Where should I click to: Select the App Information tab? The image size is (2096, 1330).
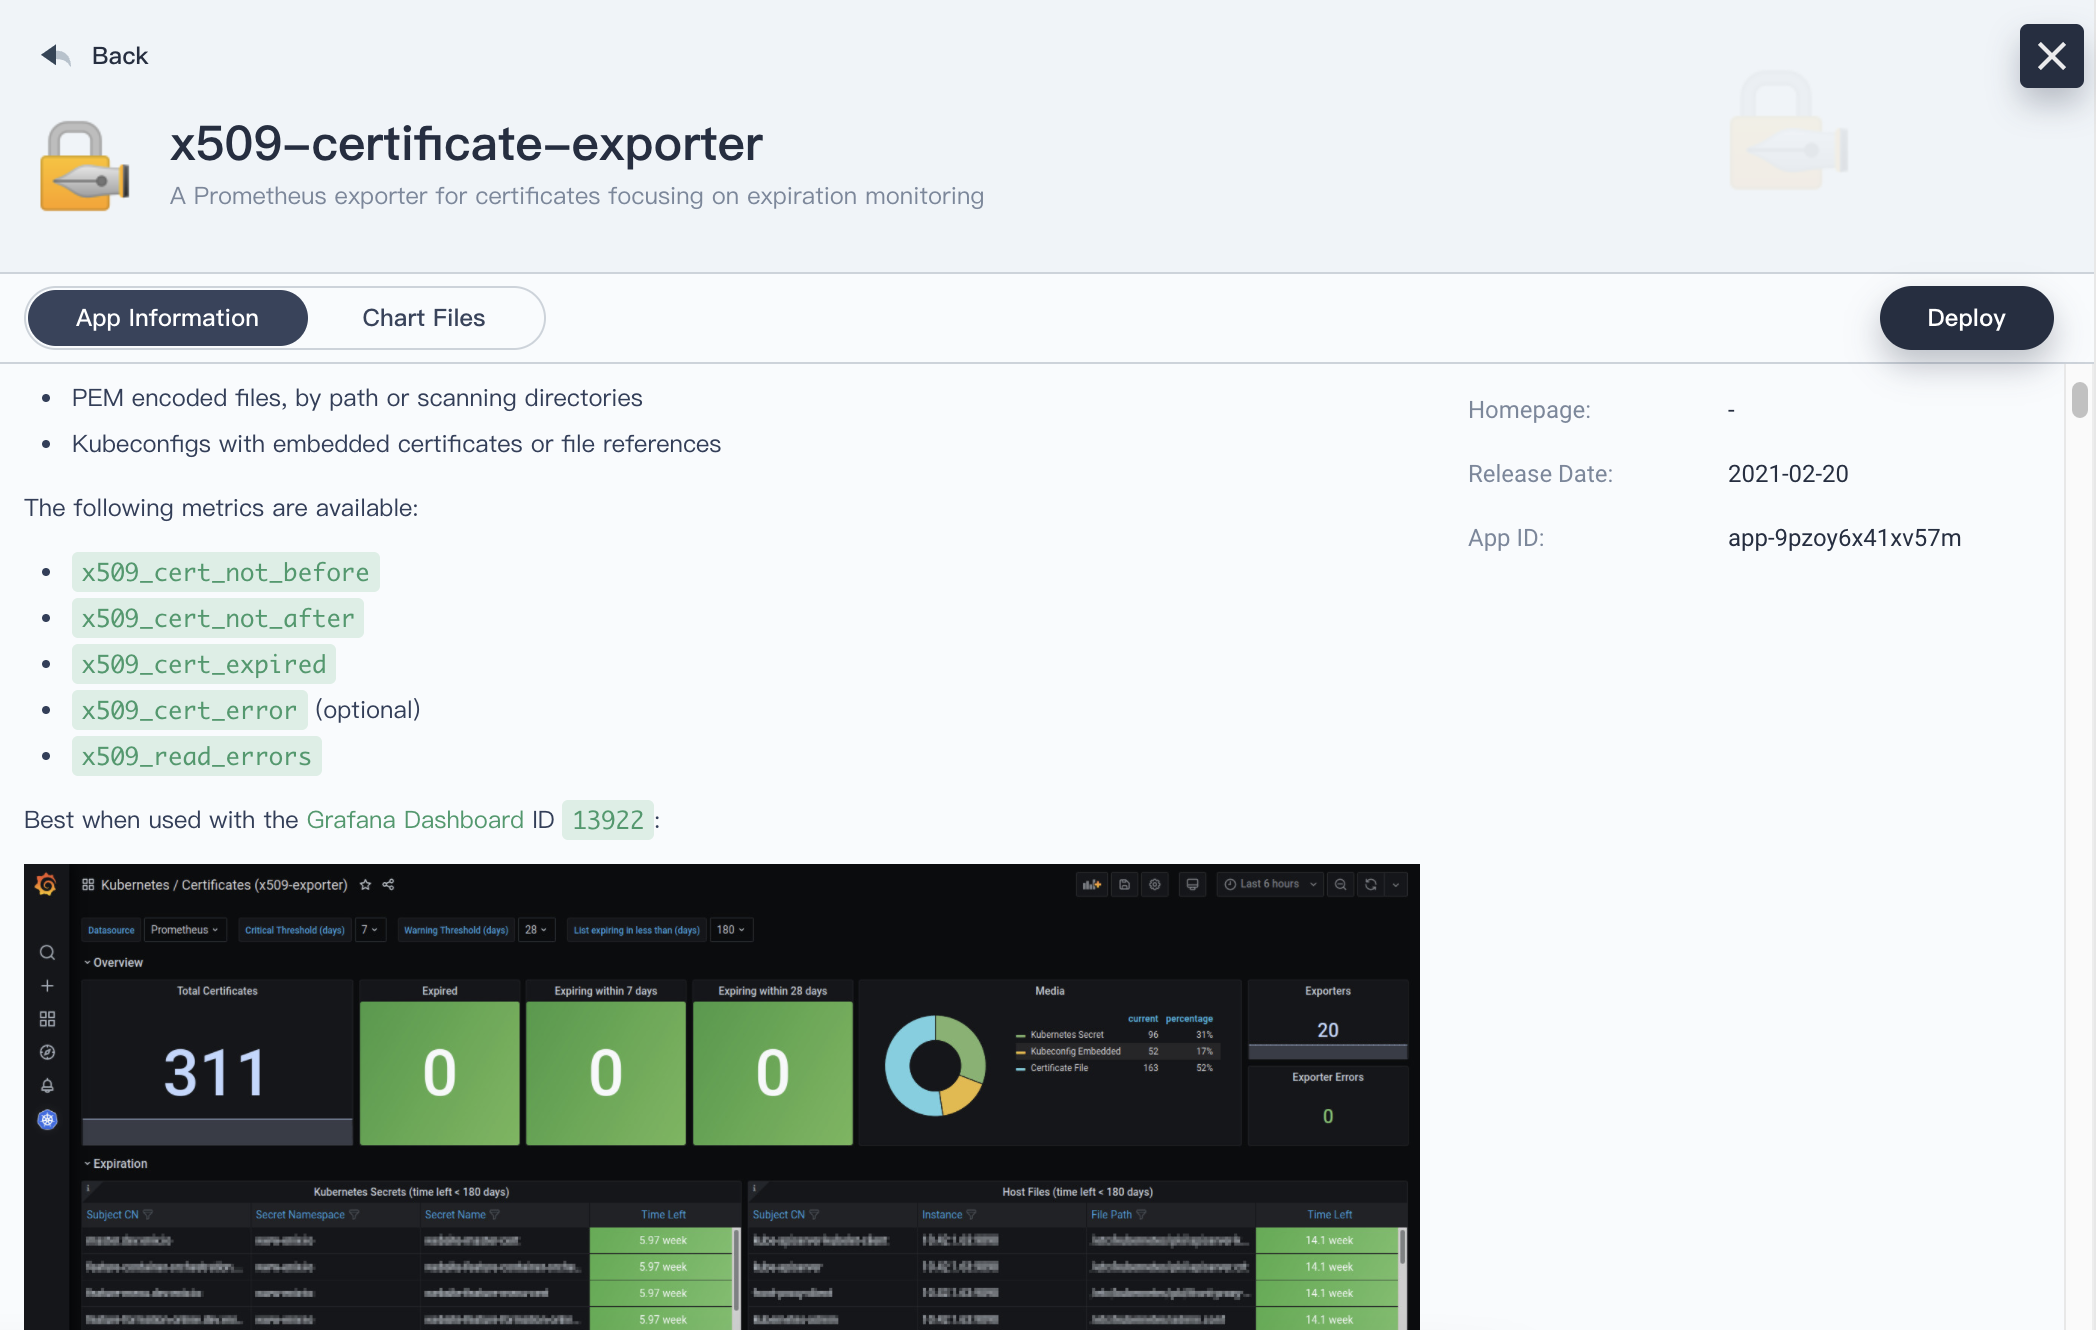167,318
